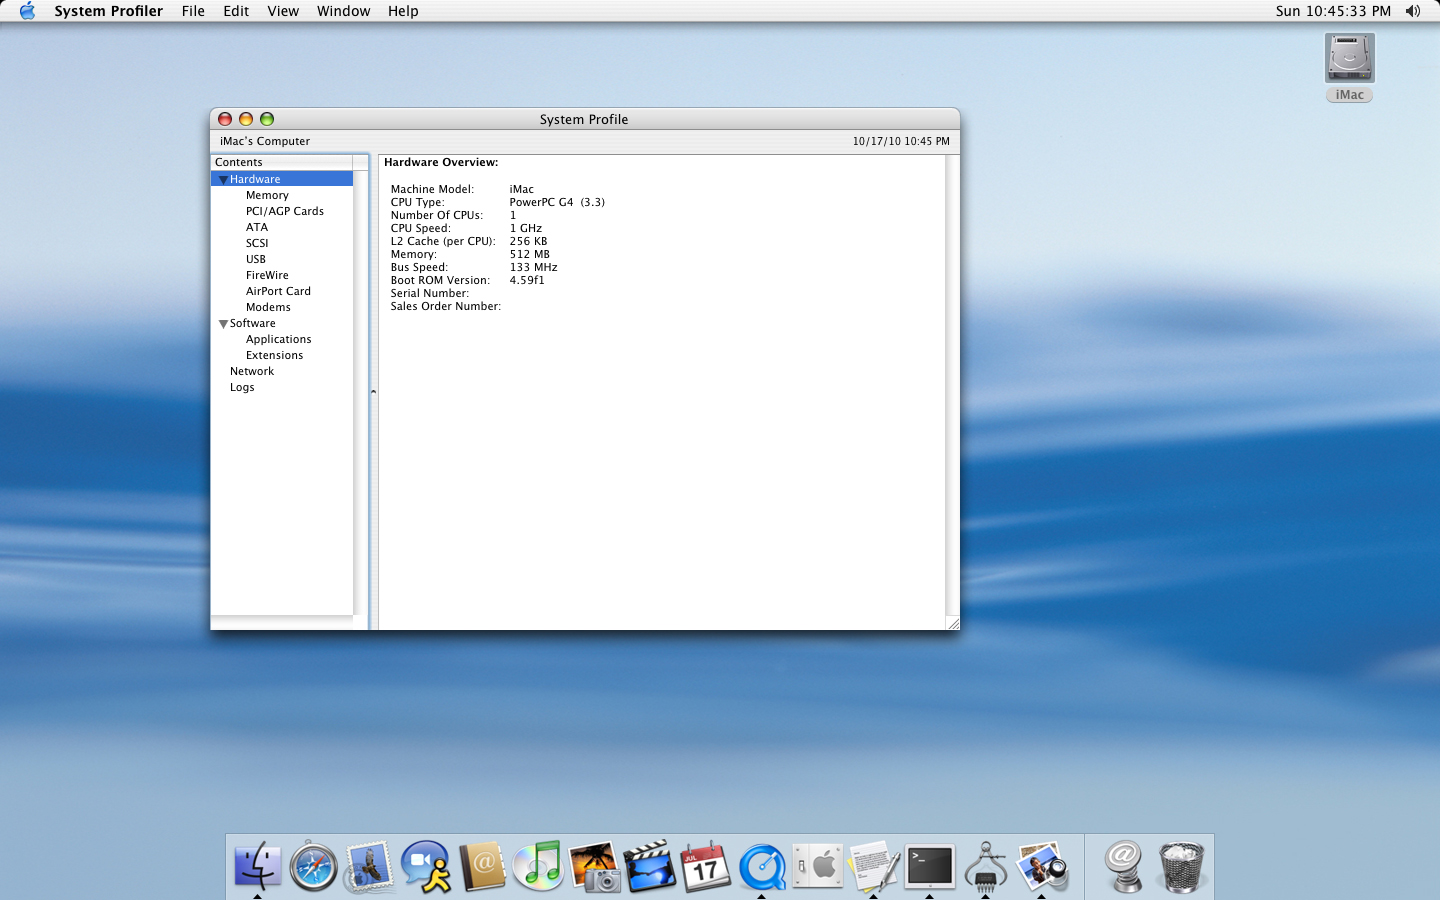Image resolution: width=1440 pixels, height=900 pixels.
Task: Open the iMac hard drive desktop icon
Action: (1349, 60)
